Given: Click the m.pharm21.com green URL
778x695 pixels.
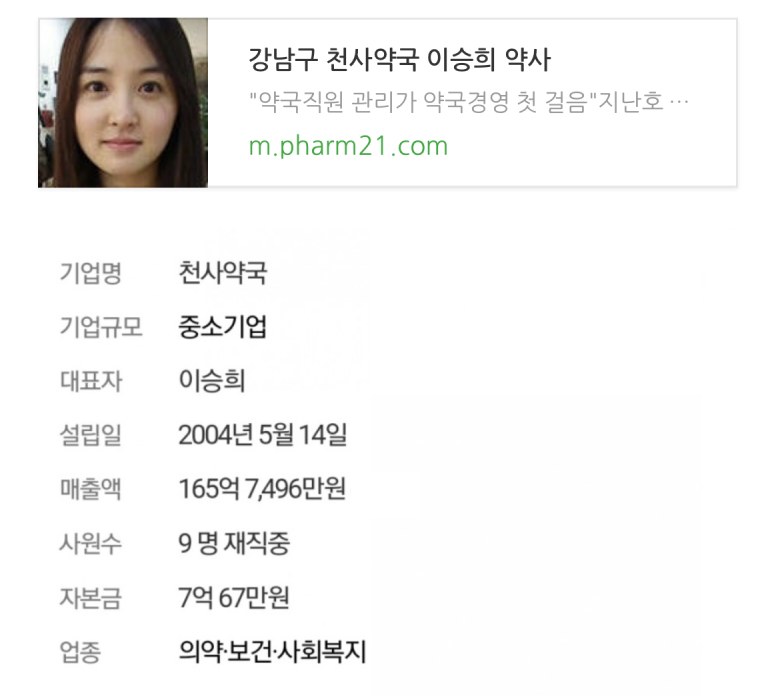Looking at the screenshot, I should tap(348, 146).
